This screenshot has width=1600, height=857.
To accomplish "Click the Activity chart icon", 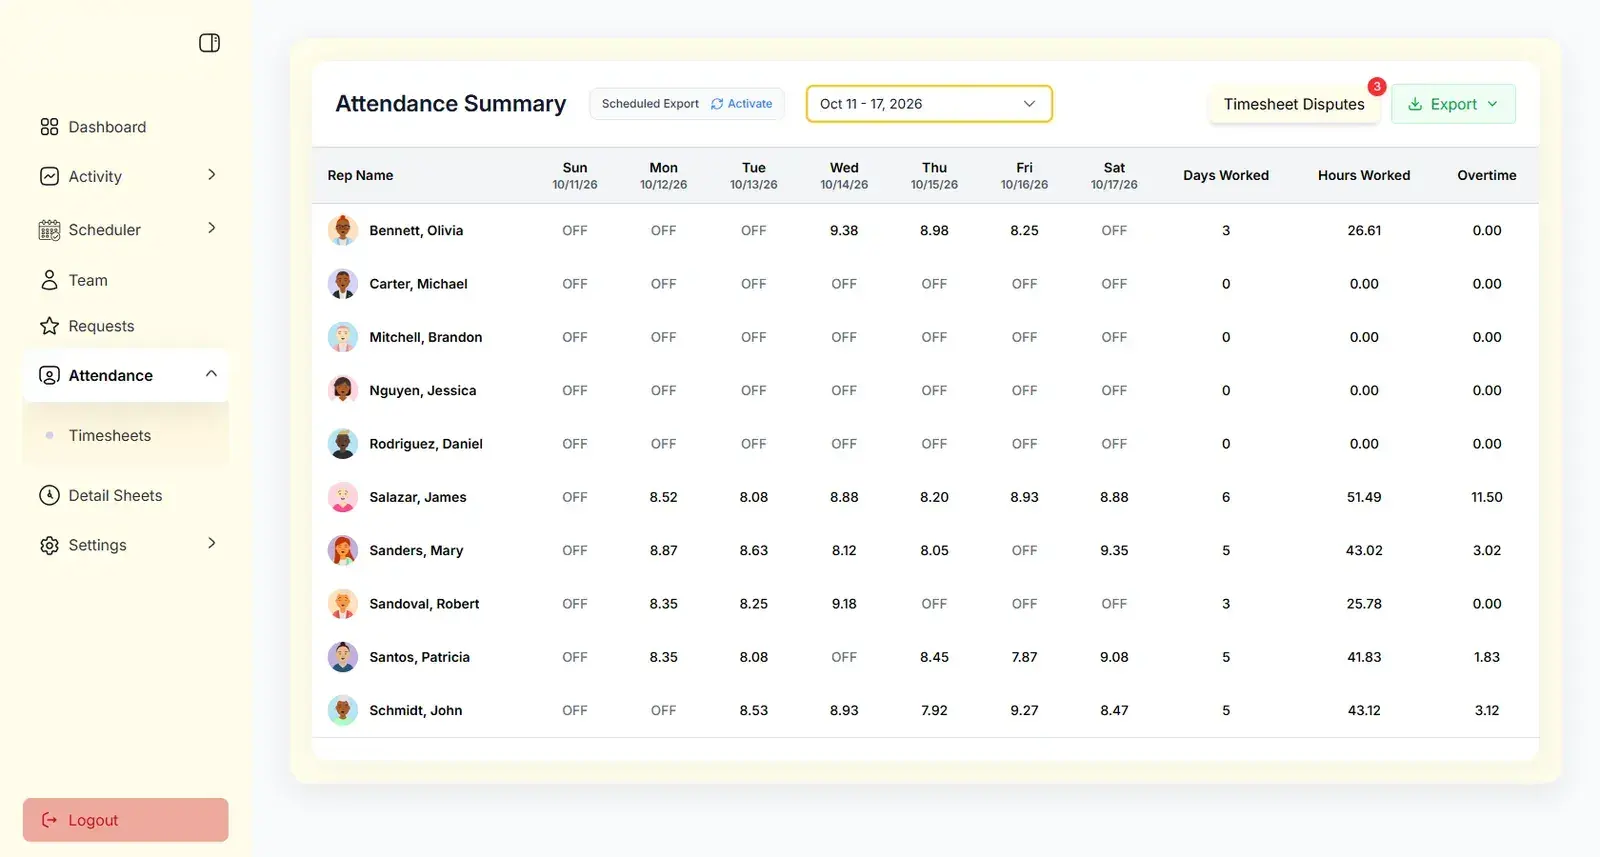I will click(49, 176).
